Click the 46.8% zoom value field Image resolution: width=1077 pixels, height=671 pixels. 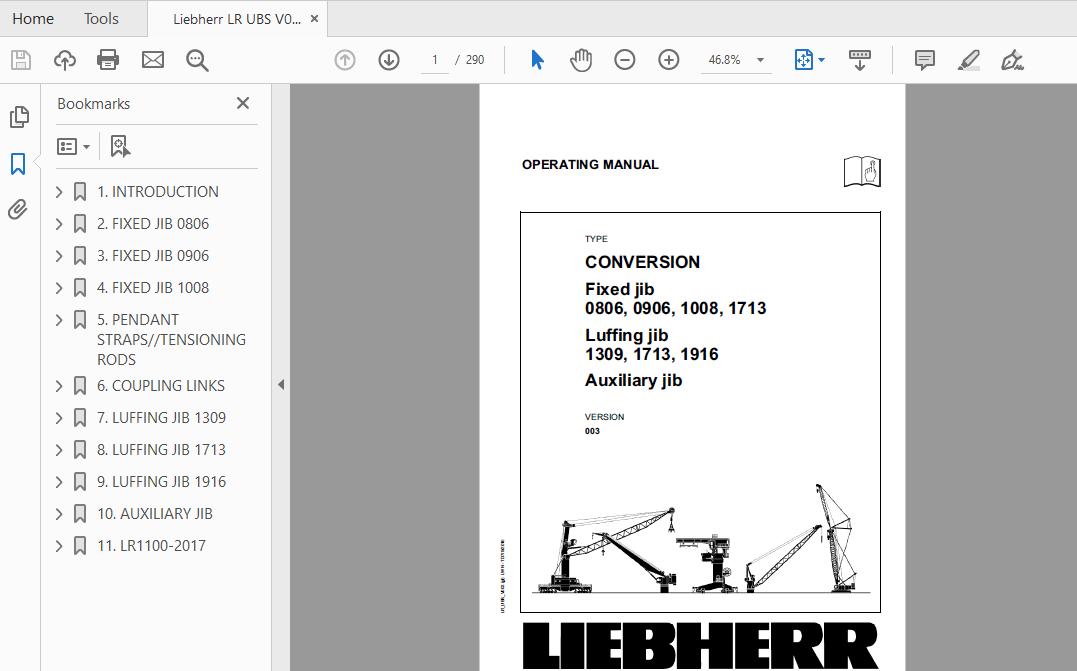point(725,60)
